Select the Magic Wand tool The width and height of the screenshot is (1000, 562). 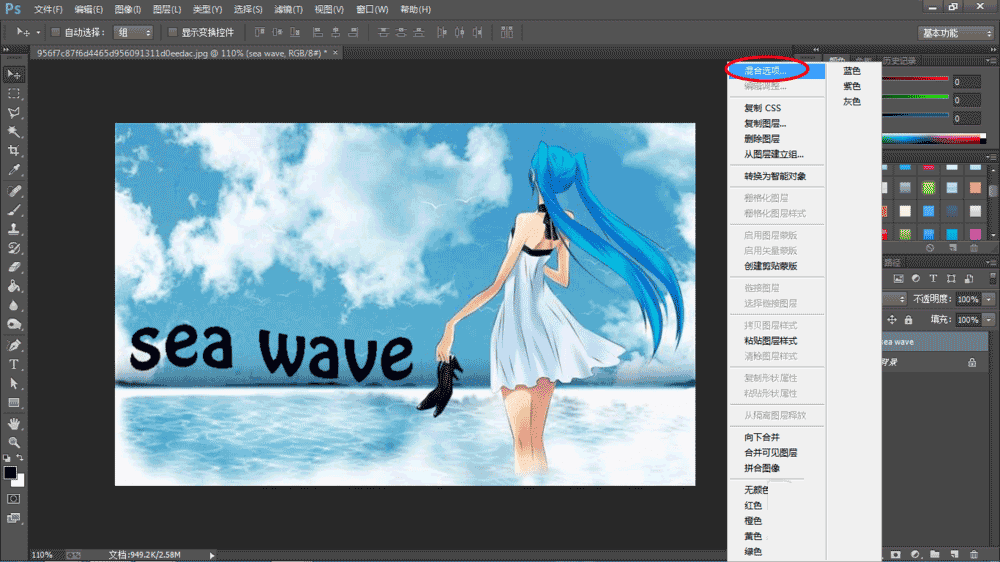point(14,132)
